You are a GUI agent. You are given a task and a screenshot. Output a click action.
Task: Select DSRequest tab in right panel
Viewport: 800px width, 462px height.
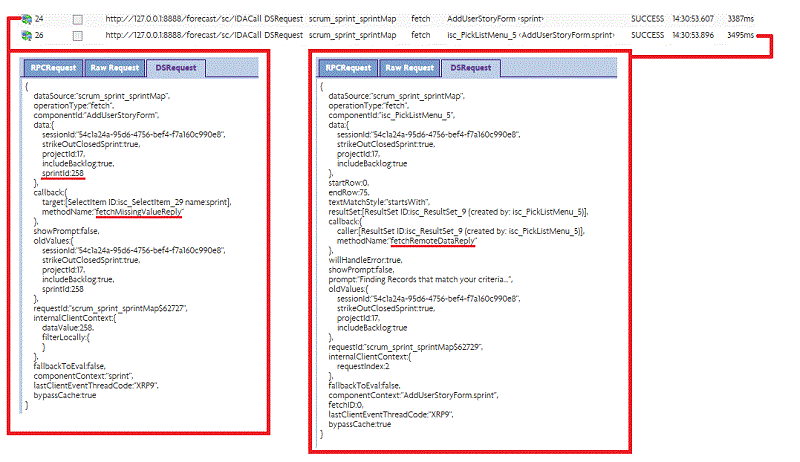click(470, 68)
